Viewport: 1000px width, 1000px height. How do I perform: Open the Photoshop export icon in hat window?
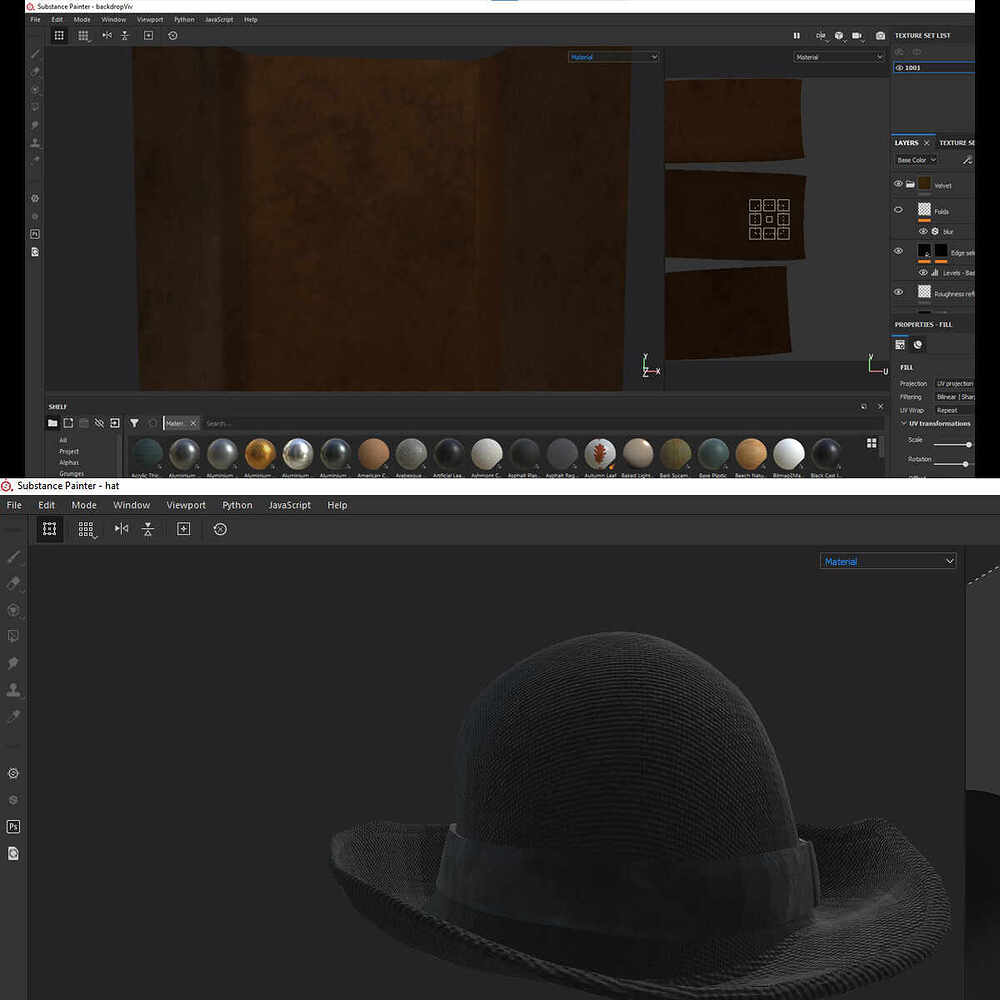[x=13, y=827]
